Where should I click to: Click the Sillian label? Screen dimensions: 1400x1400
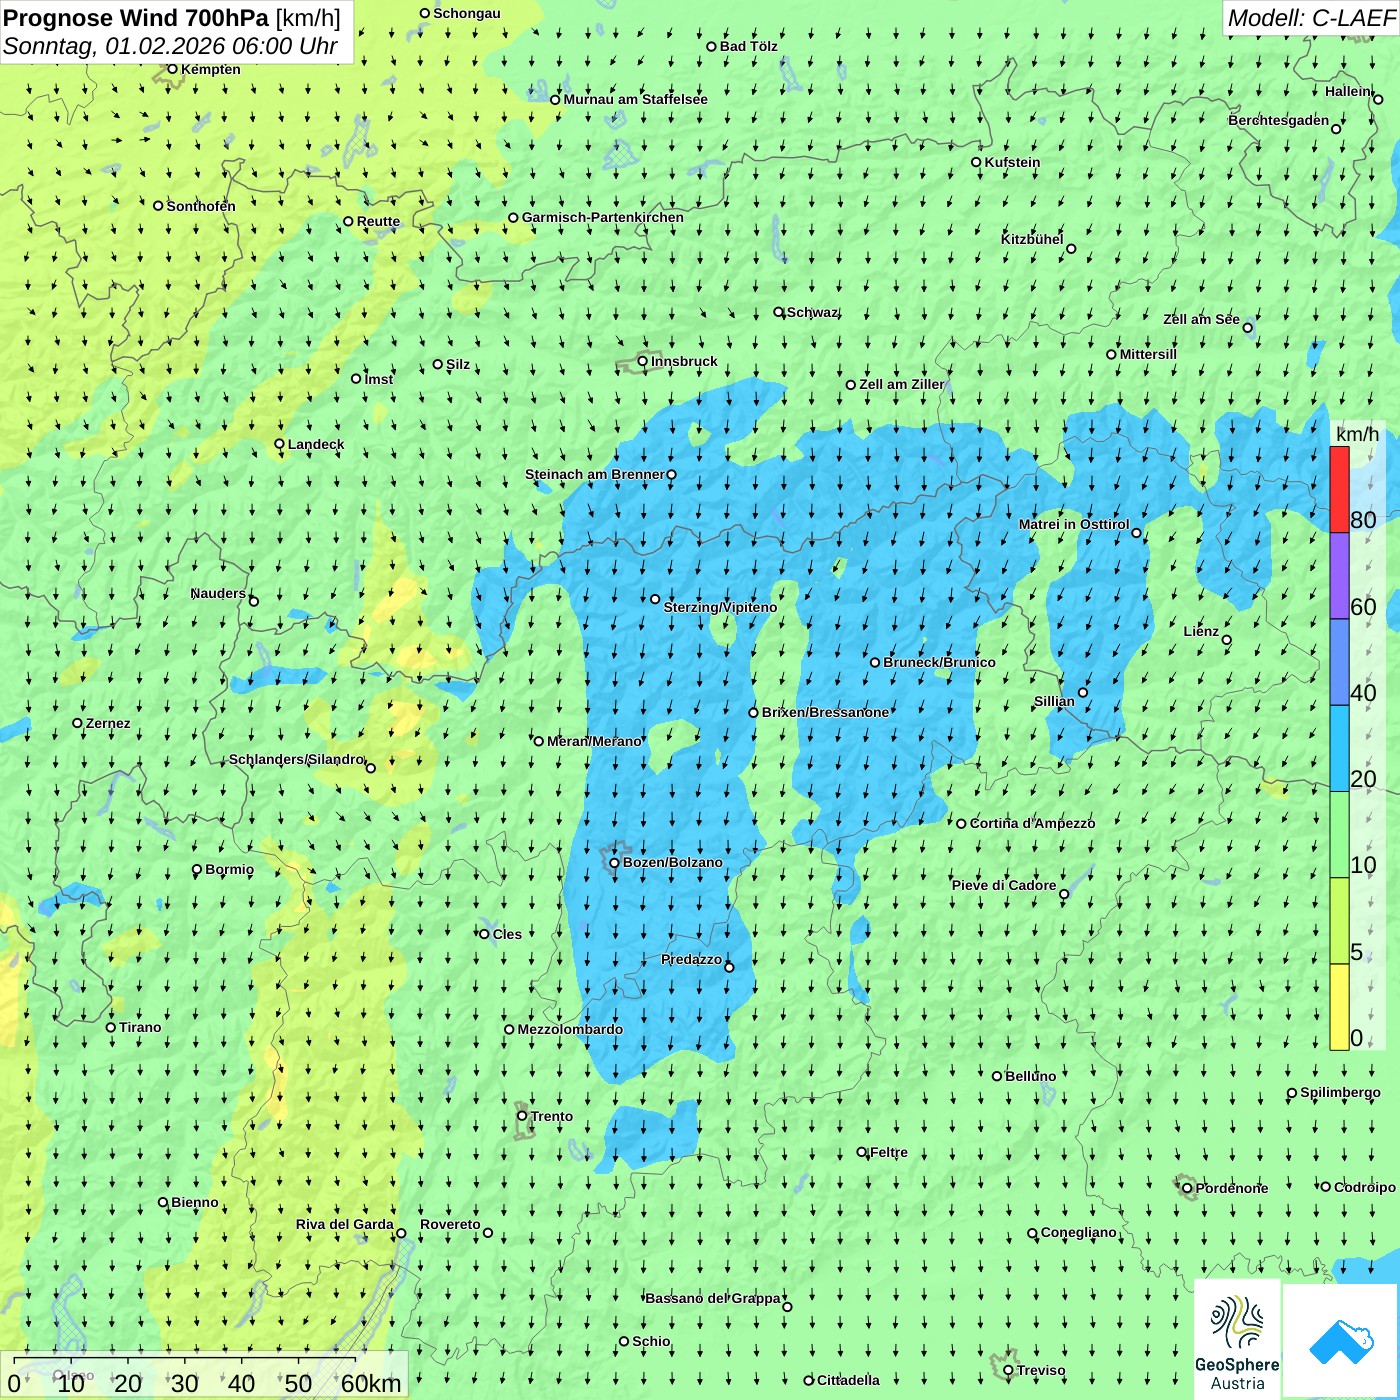tap(1054, 701)
